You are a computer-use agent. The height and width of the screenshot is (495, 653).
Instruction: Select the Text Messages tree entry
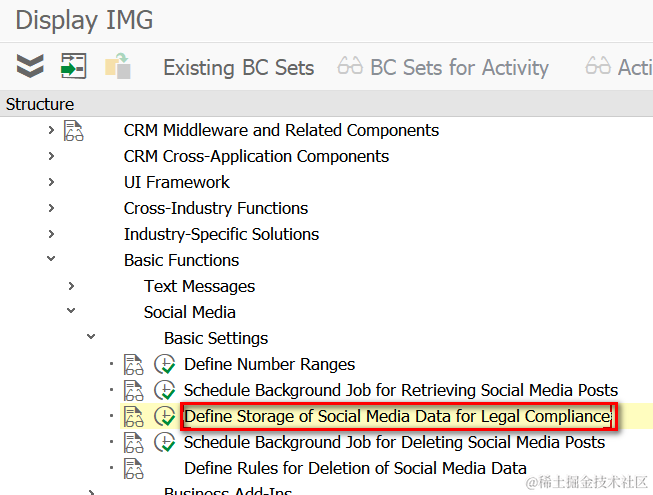click(x=199, y=286)
